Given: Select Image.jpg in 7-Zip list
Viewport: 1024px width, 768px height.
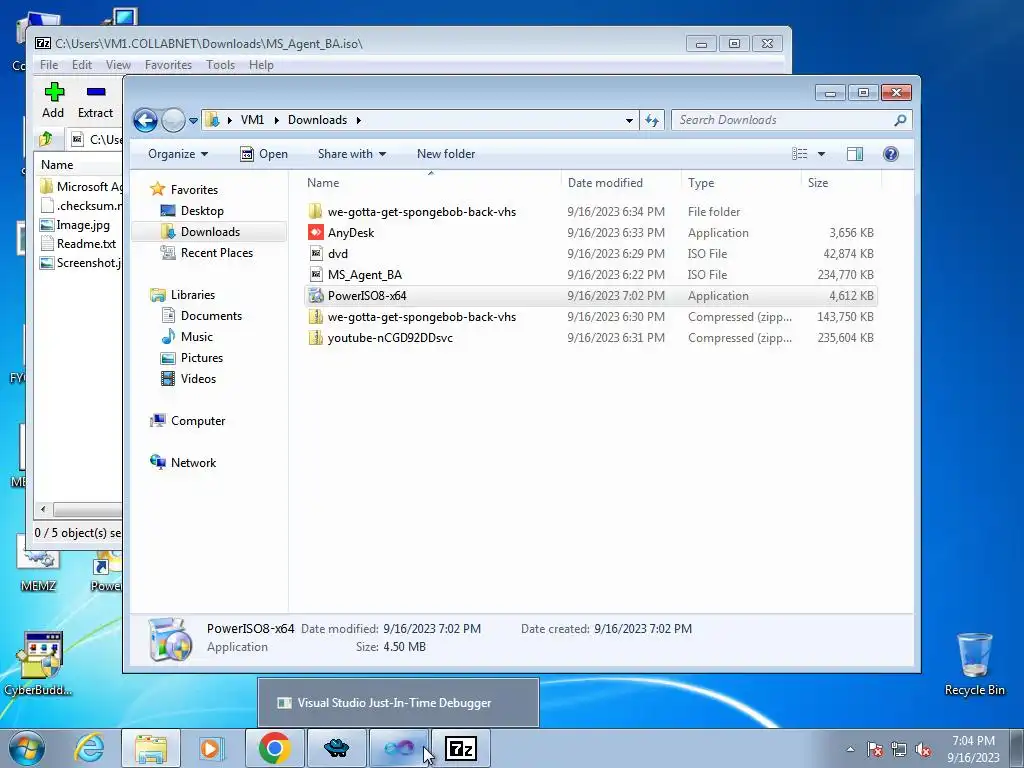Looking at the screenshot, I should pos(83,225).
